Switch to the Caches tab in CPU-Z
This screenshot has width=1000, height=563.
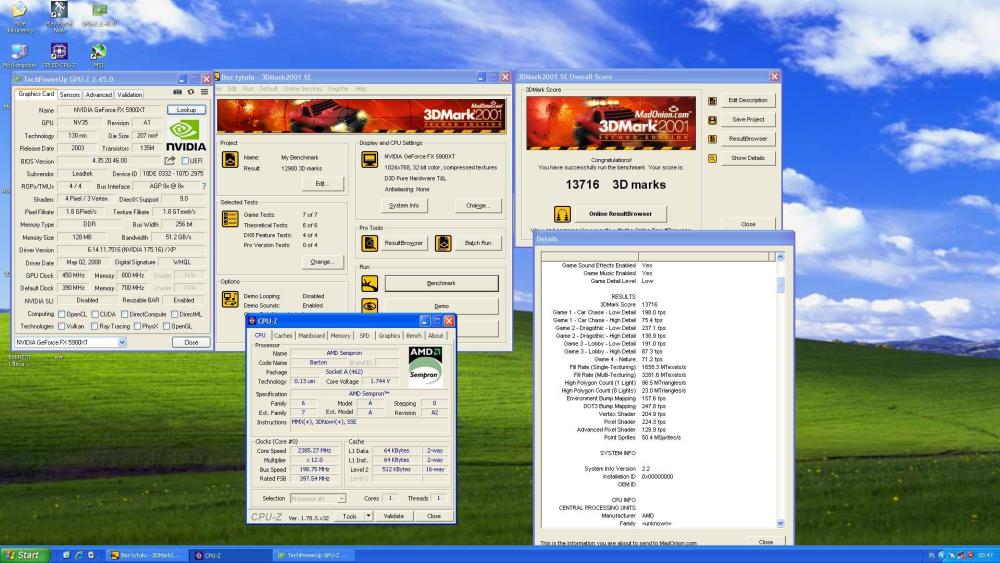point(283,335)
